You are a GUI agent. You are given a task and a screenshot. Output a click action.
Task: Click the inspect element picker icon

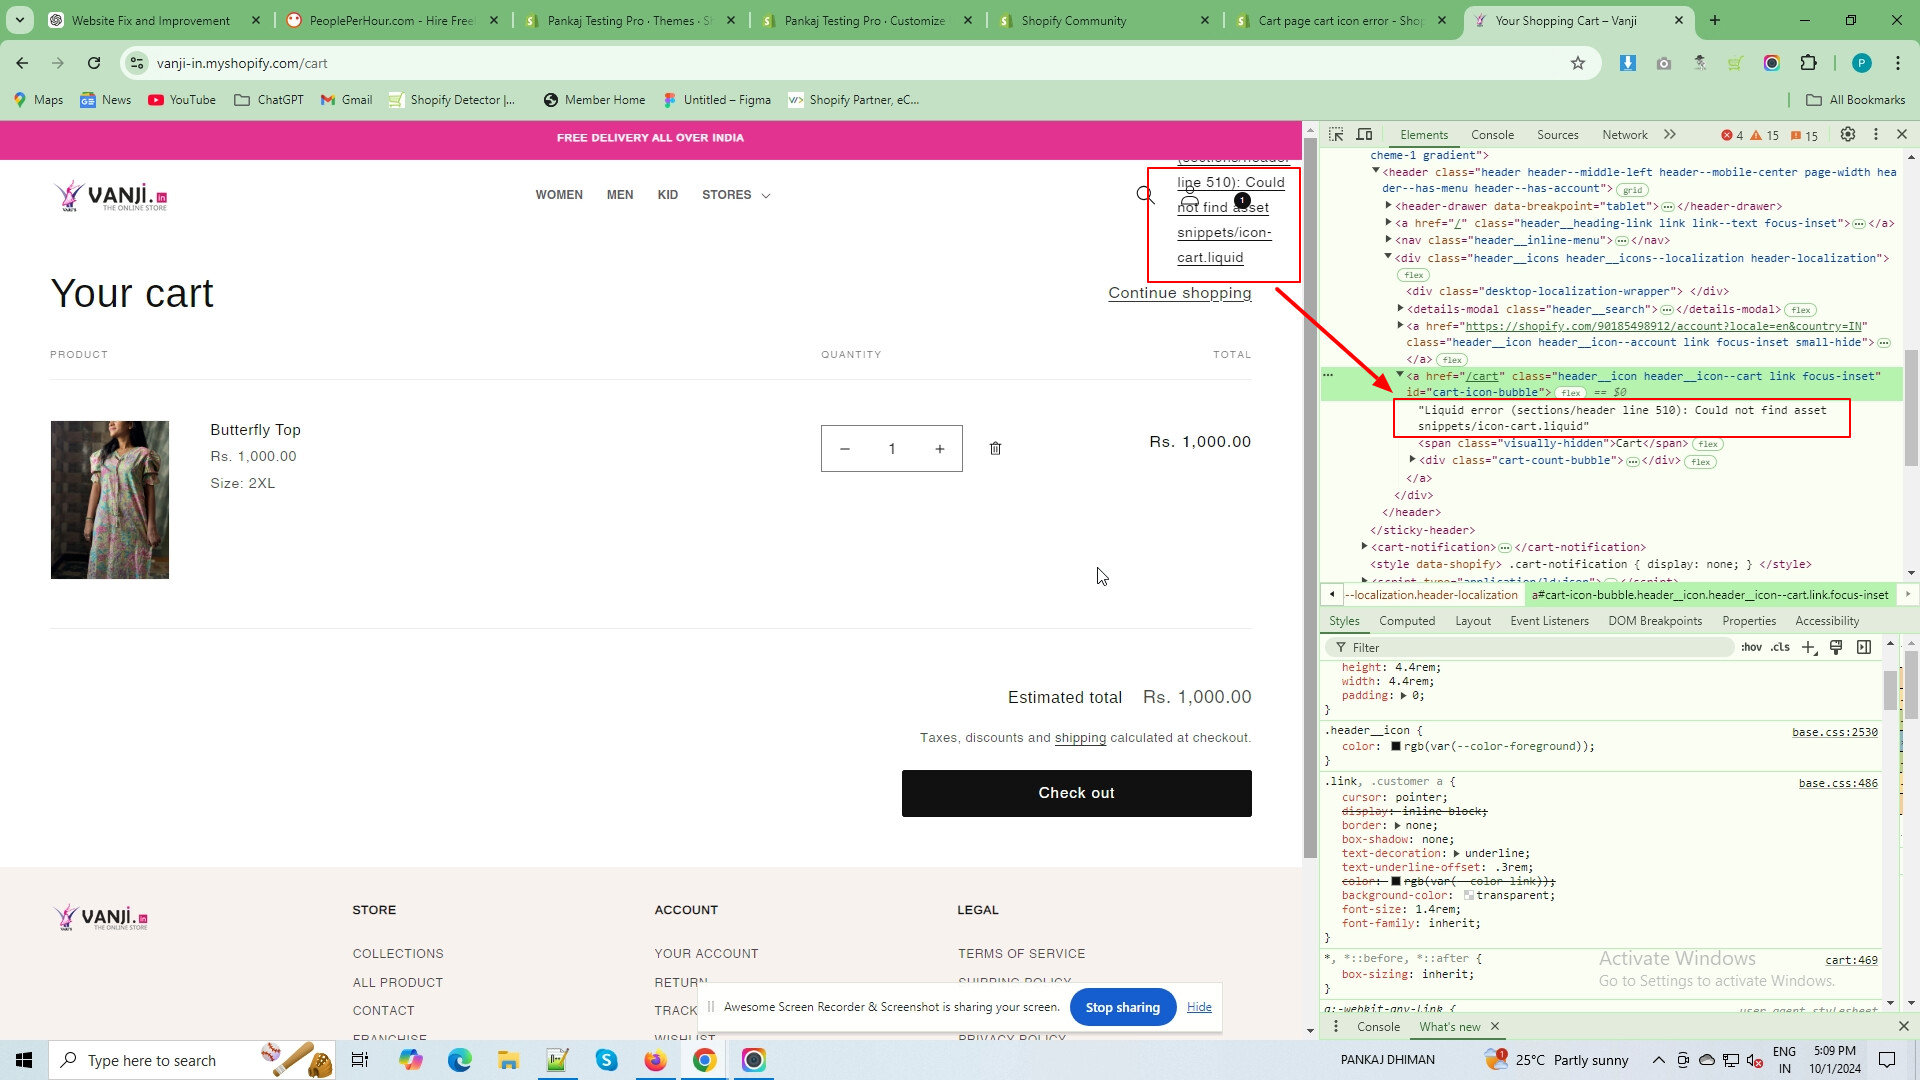(x=1336, y=135)
